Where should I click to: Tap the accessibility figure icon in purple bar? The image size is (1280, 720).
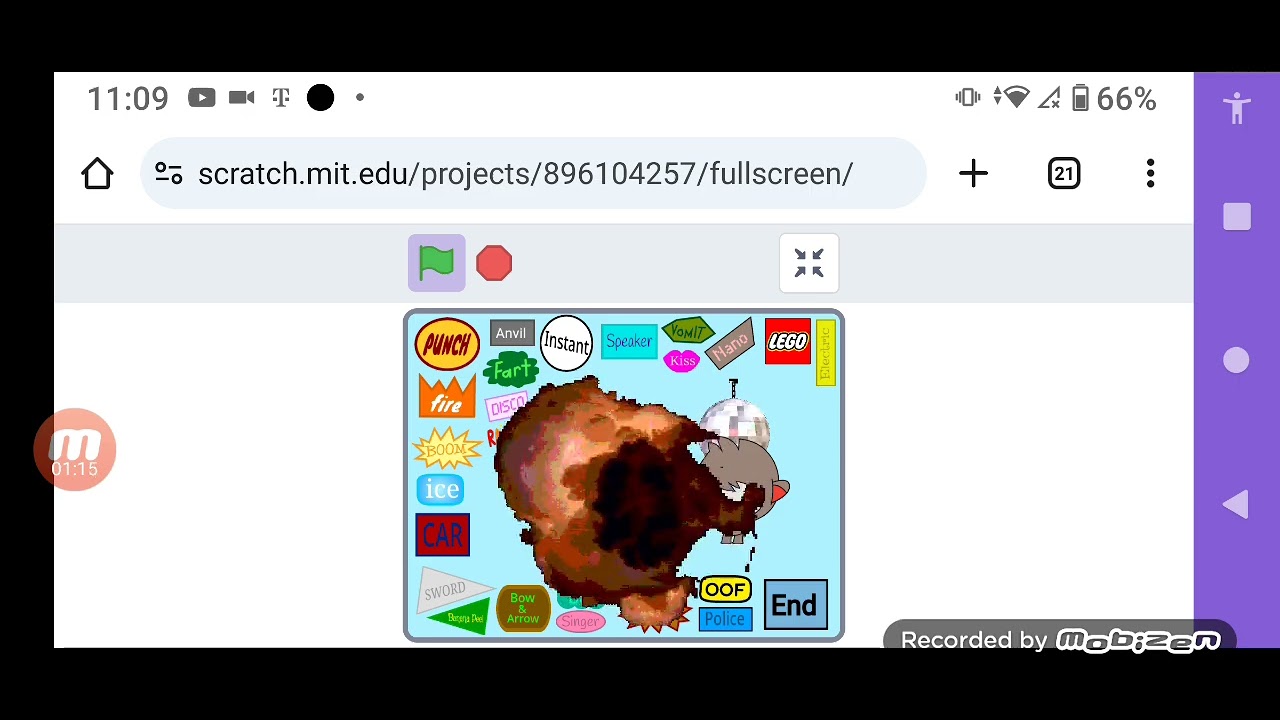tap(1237, 107)
